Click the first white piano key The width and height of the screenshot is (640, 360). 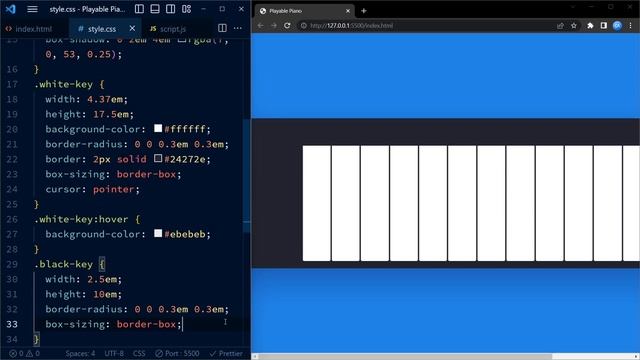coord(316,203)
